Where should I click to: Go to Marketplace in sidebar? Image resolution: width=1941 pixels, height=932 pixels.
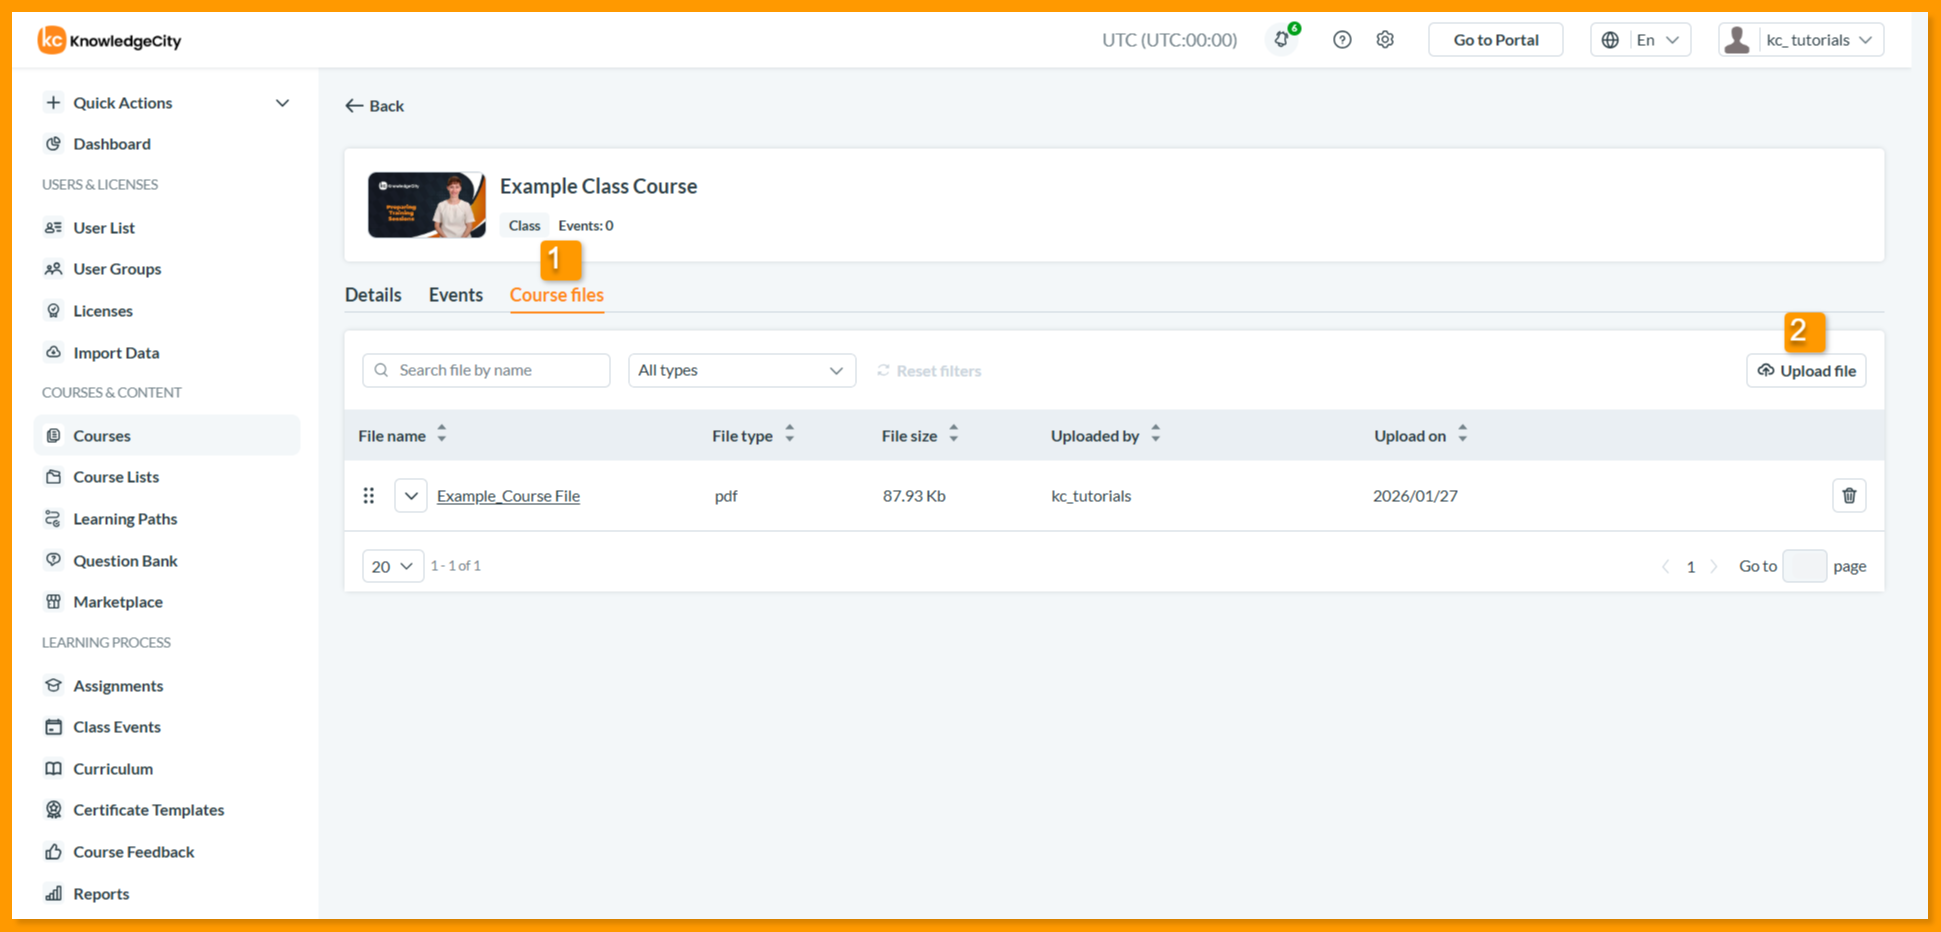click(118, 602)
